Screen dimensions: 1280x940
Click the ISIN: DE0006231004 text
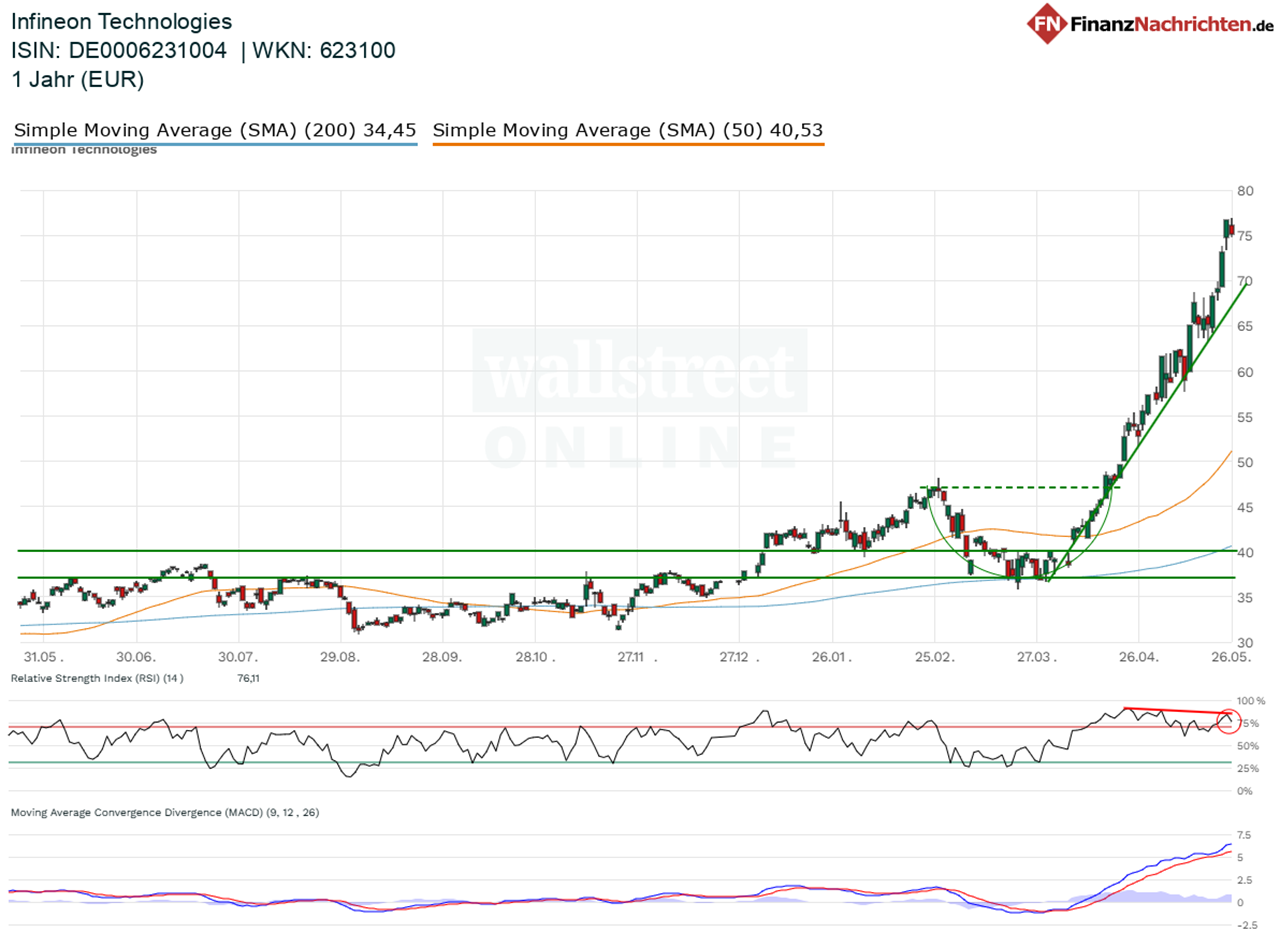tap(121, 50)
